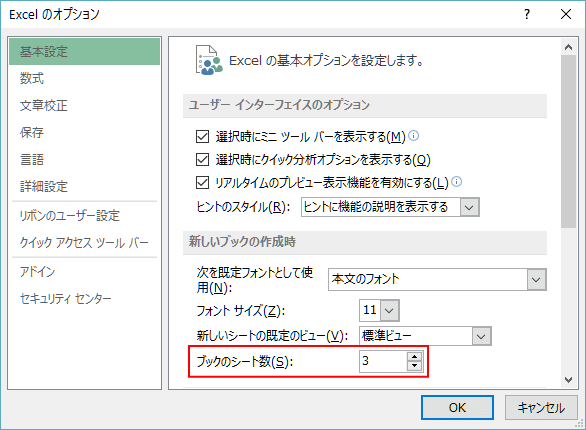Click the フォント サイズ(Z) label
This screenshot has width=586, height=430.
pos(241,310)
